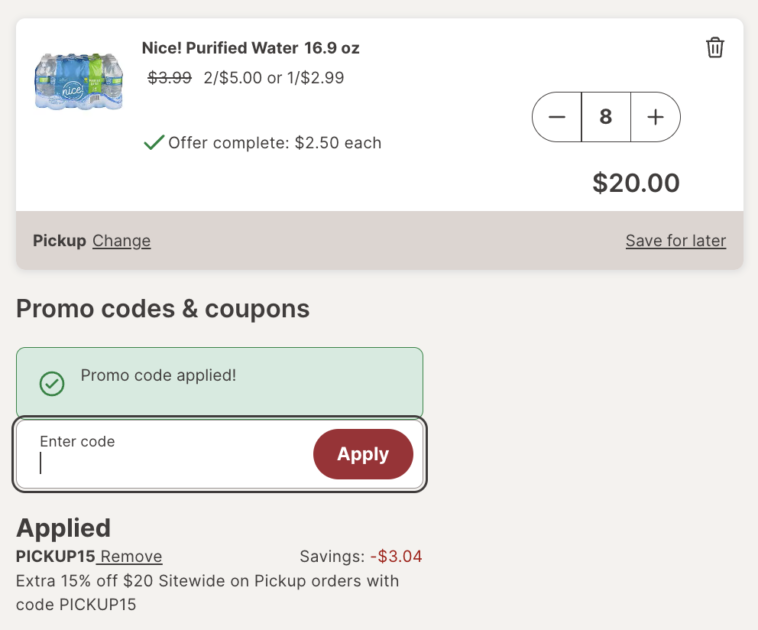758x630 pixels.
Task: Click the $20.00 item total
Action: [x=635, y=183]
